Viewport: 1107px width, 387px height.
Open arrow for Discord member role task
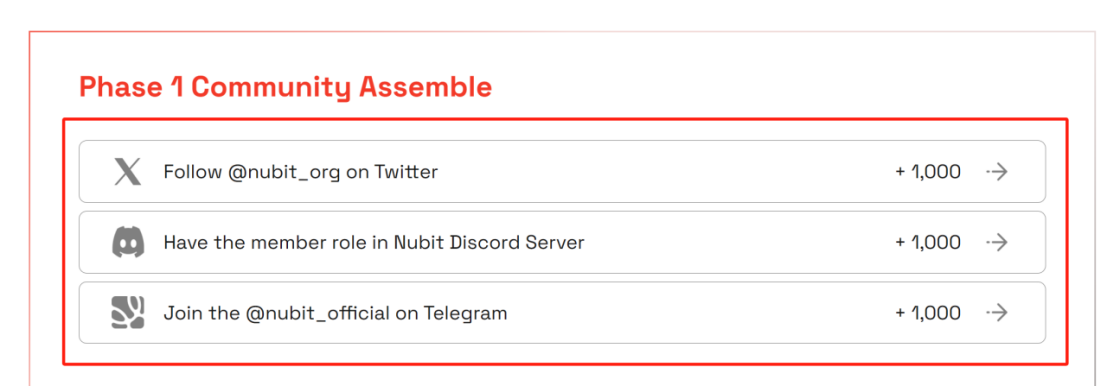click(x=996, y=242)
